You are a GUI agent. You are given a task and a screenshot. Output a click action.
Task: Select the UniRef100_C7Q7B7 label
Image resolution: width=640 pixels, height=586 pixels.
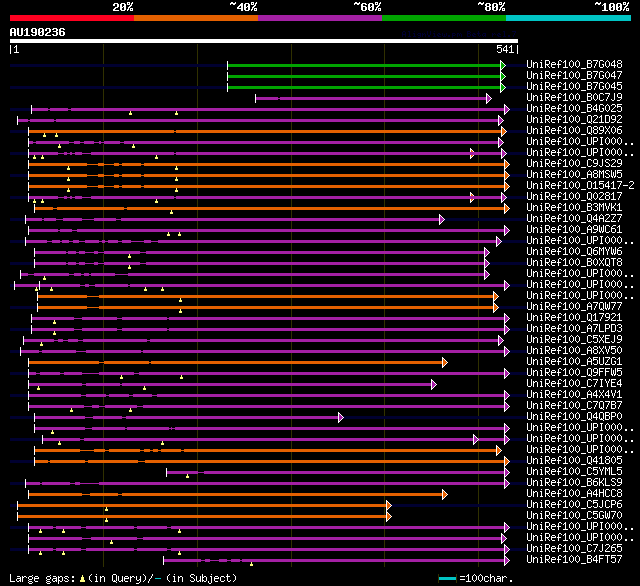[x=574, y=405]
